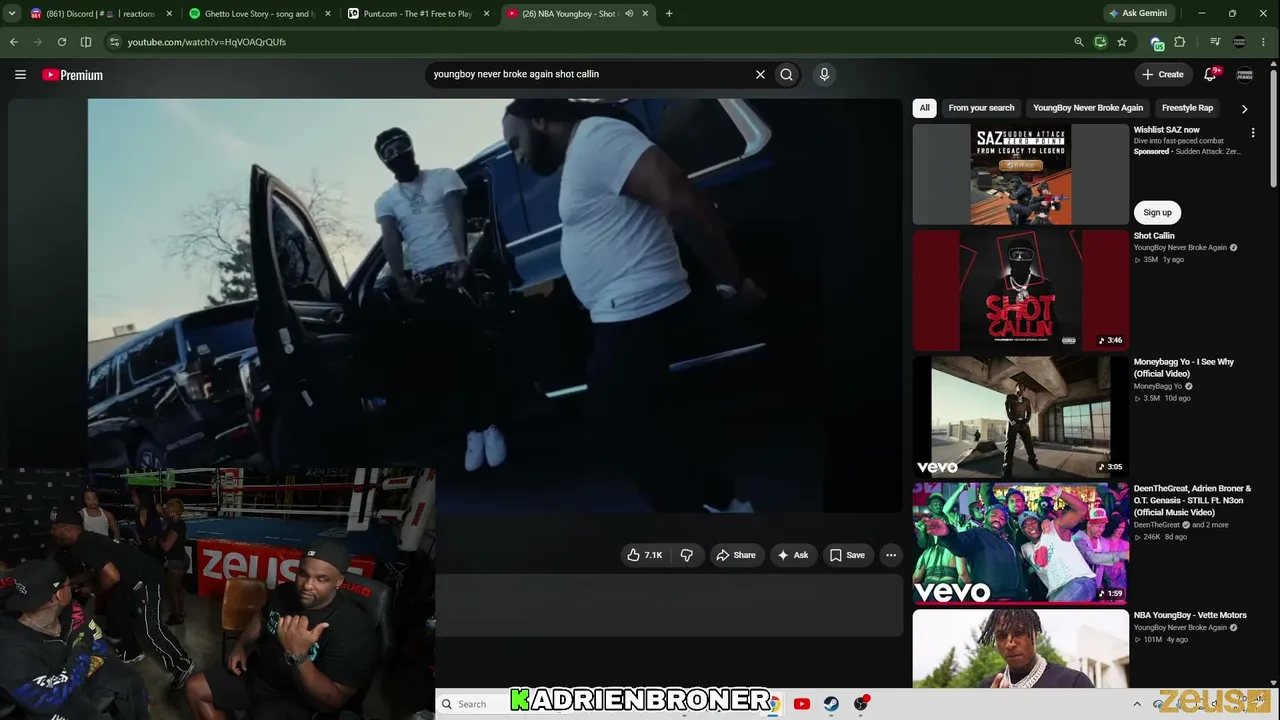
Task: Open the NBA YoungBoy - Vette Motors title
Action: 1190,615
